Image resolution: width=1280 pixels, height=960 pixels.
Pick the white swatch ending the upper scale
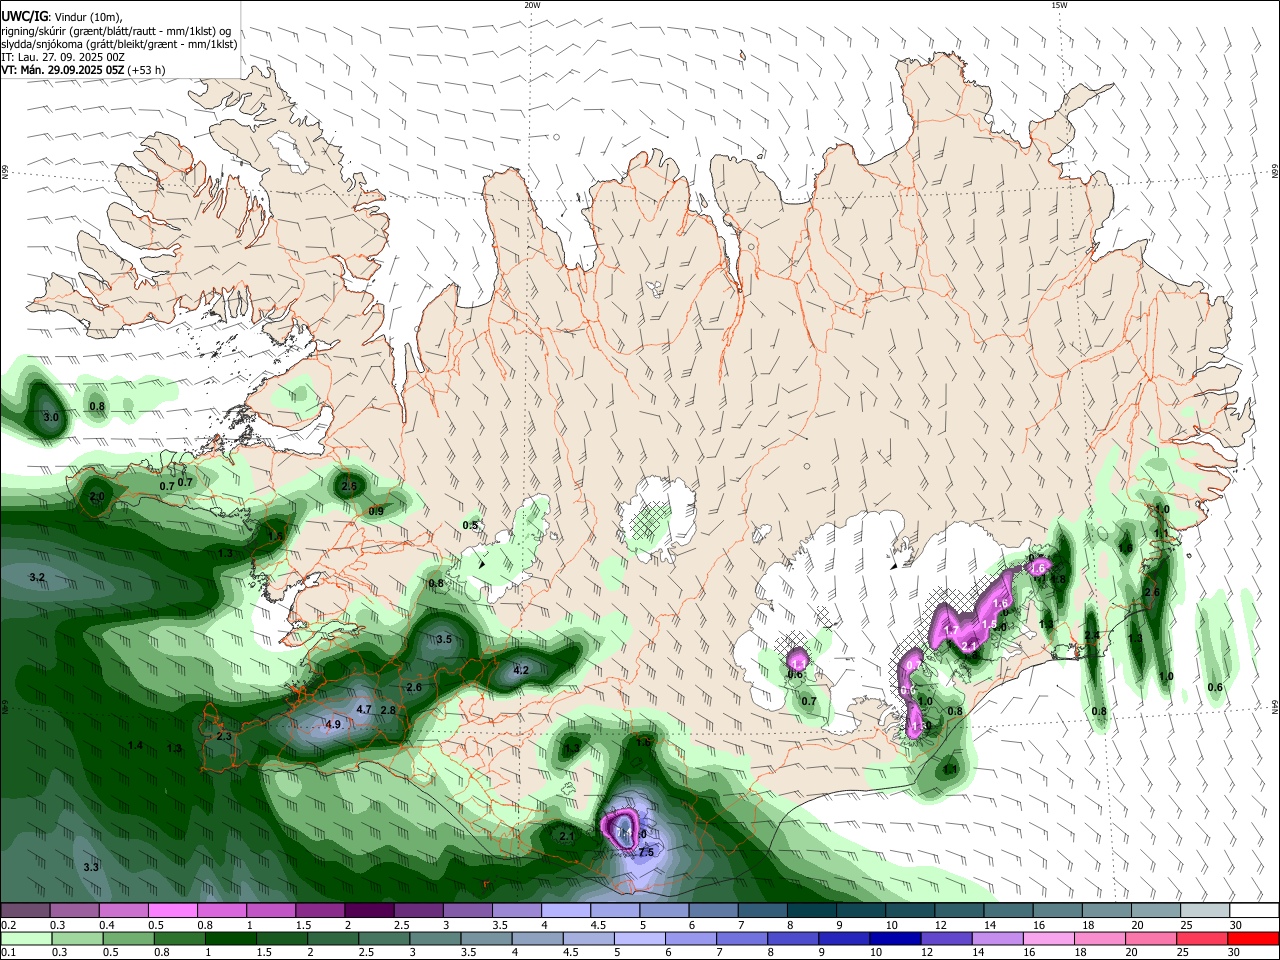coord(1253,911)
